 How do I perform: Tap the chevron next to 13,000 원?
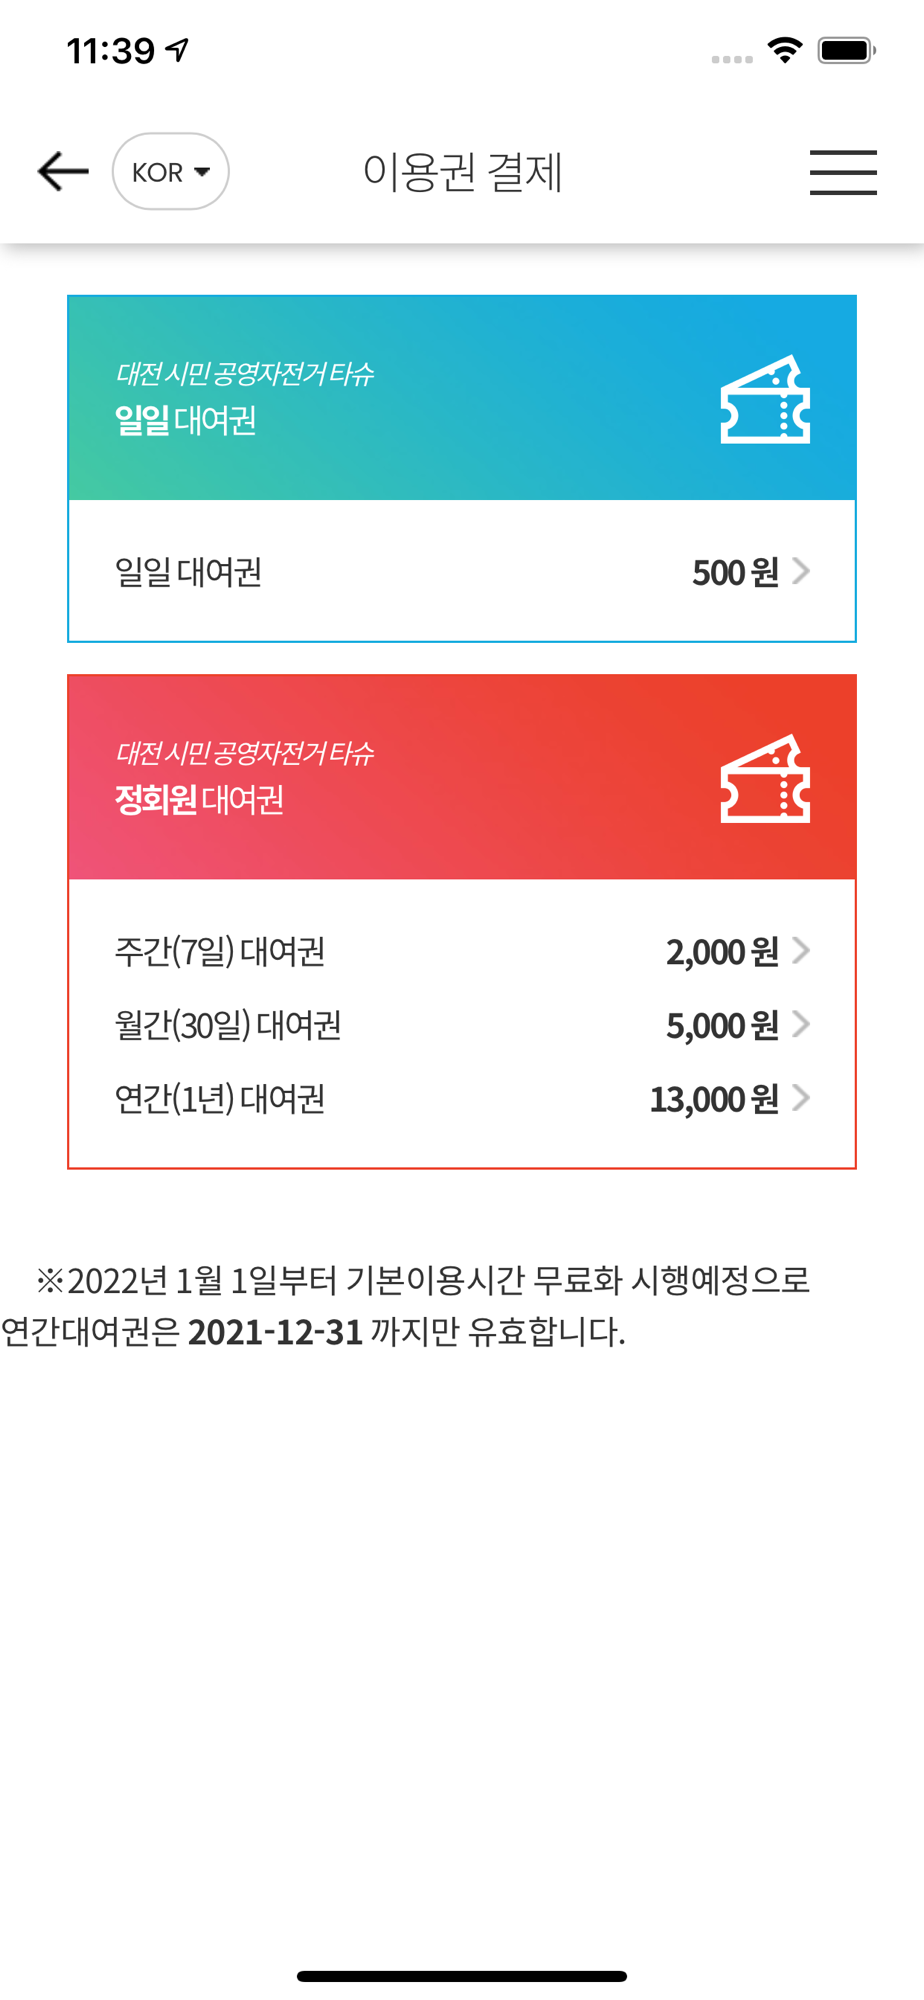click(801, 1098)
